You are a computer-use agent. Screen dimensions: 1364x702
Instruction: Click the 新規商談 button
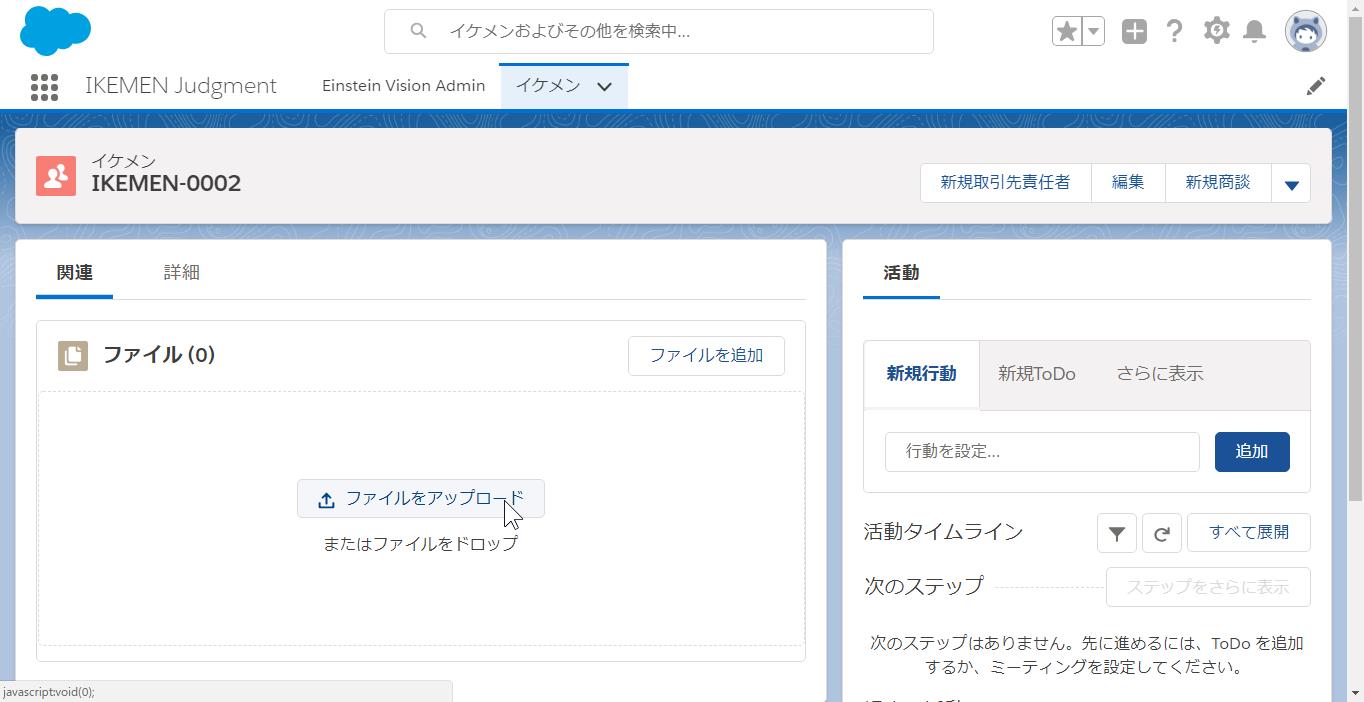(1218, 183)
